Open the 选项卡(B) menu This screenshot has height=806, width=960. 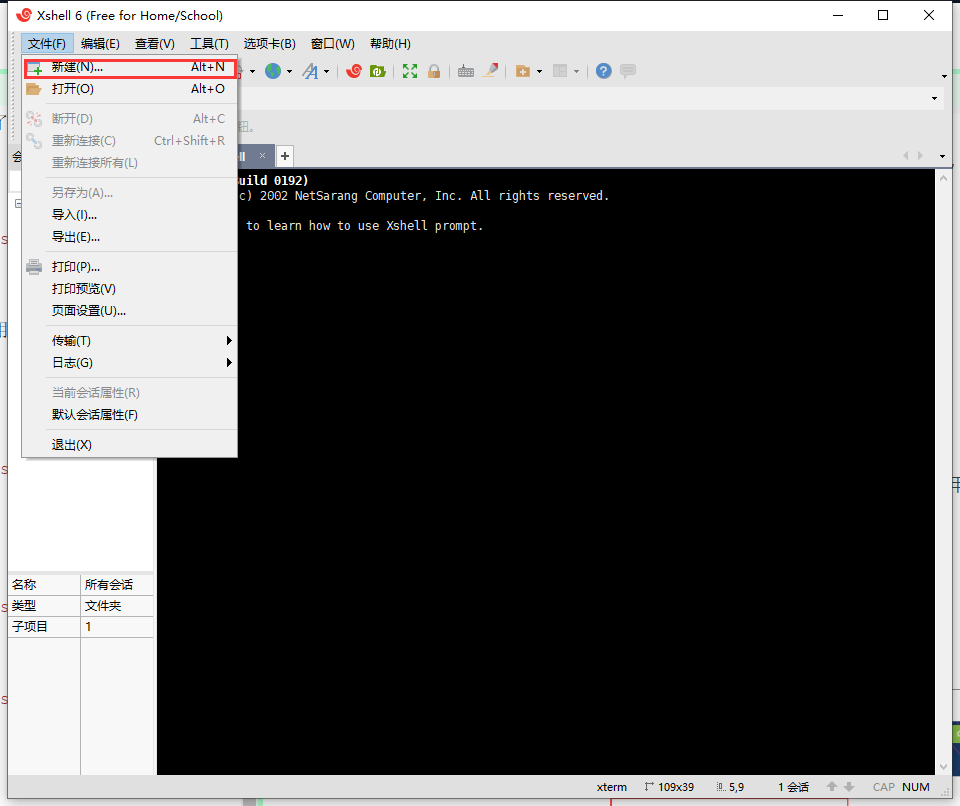click(269, 43)
